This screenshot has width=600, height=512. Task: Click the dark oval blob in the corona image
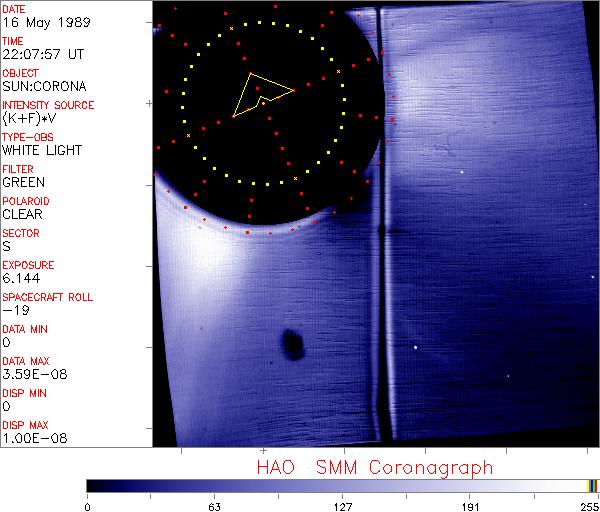pyautogui.click(x=293, y=344)
